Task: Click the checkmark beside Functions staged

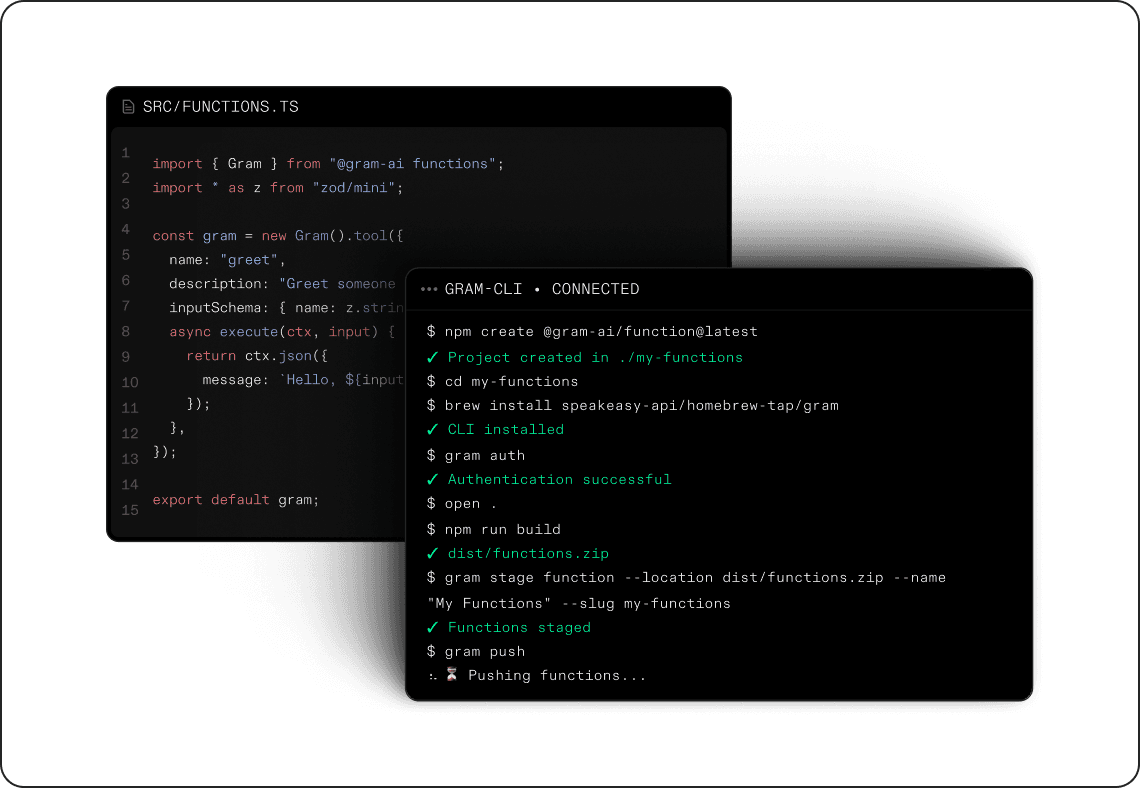Action: tap(432, 627)
